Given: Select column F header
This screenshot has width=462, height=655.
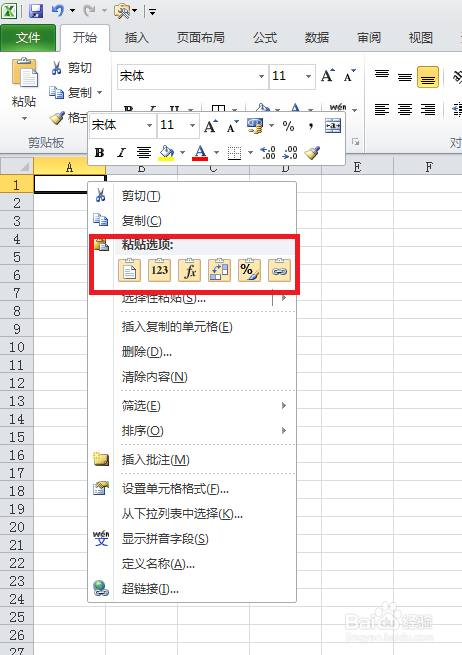Looking at the screenshot, I should click(x=428, y=167).
